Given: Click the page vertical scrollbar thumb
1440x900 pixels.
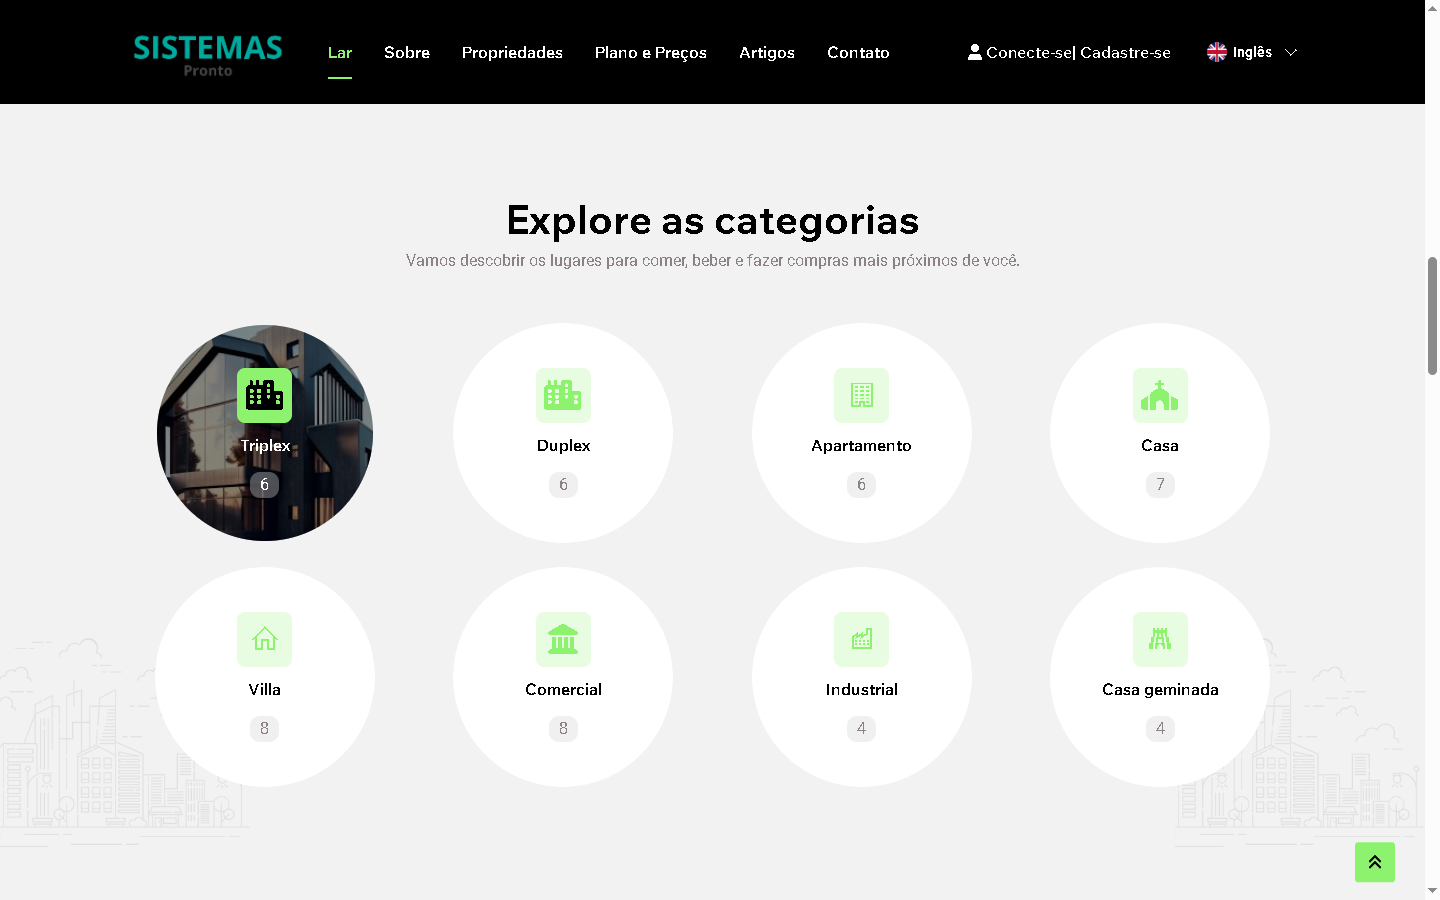Looking at the screenshot, I should pos(1432,315).
